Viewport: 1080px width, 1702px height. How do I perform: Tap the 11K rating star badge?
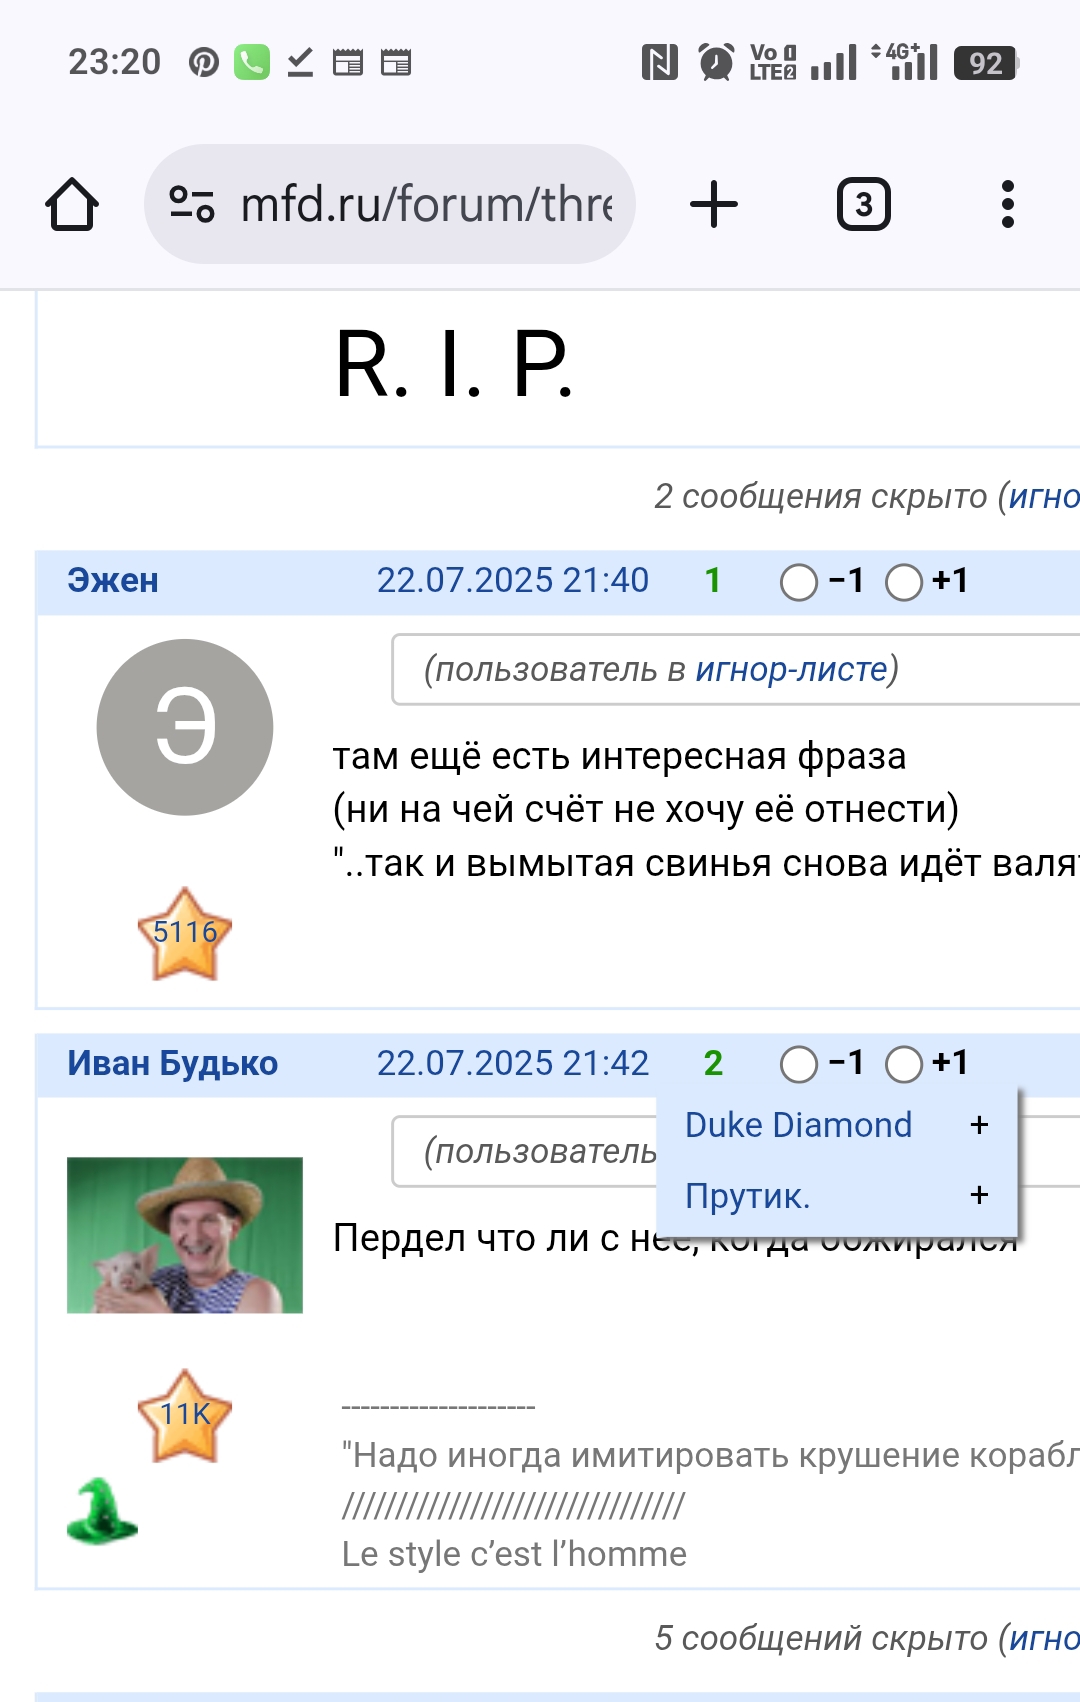(x=185, y=1416)
